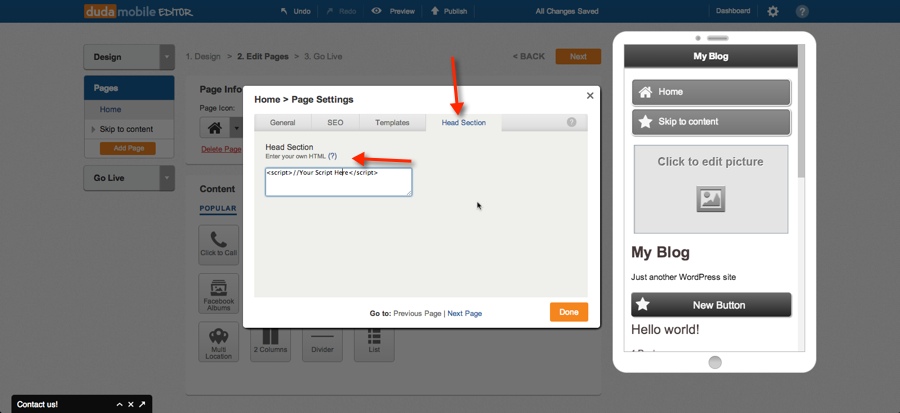Switch to the General tab

coord(282,122)
